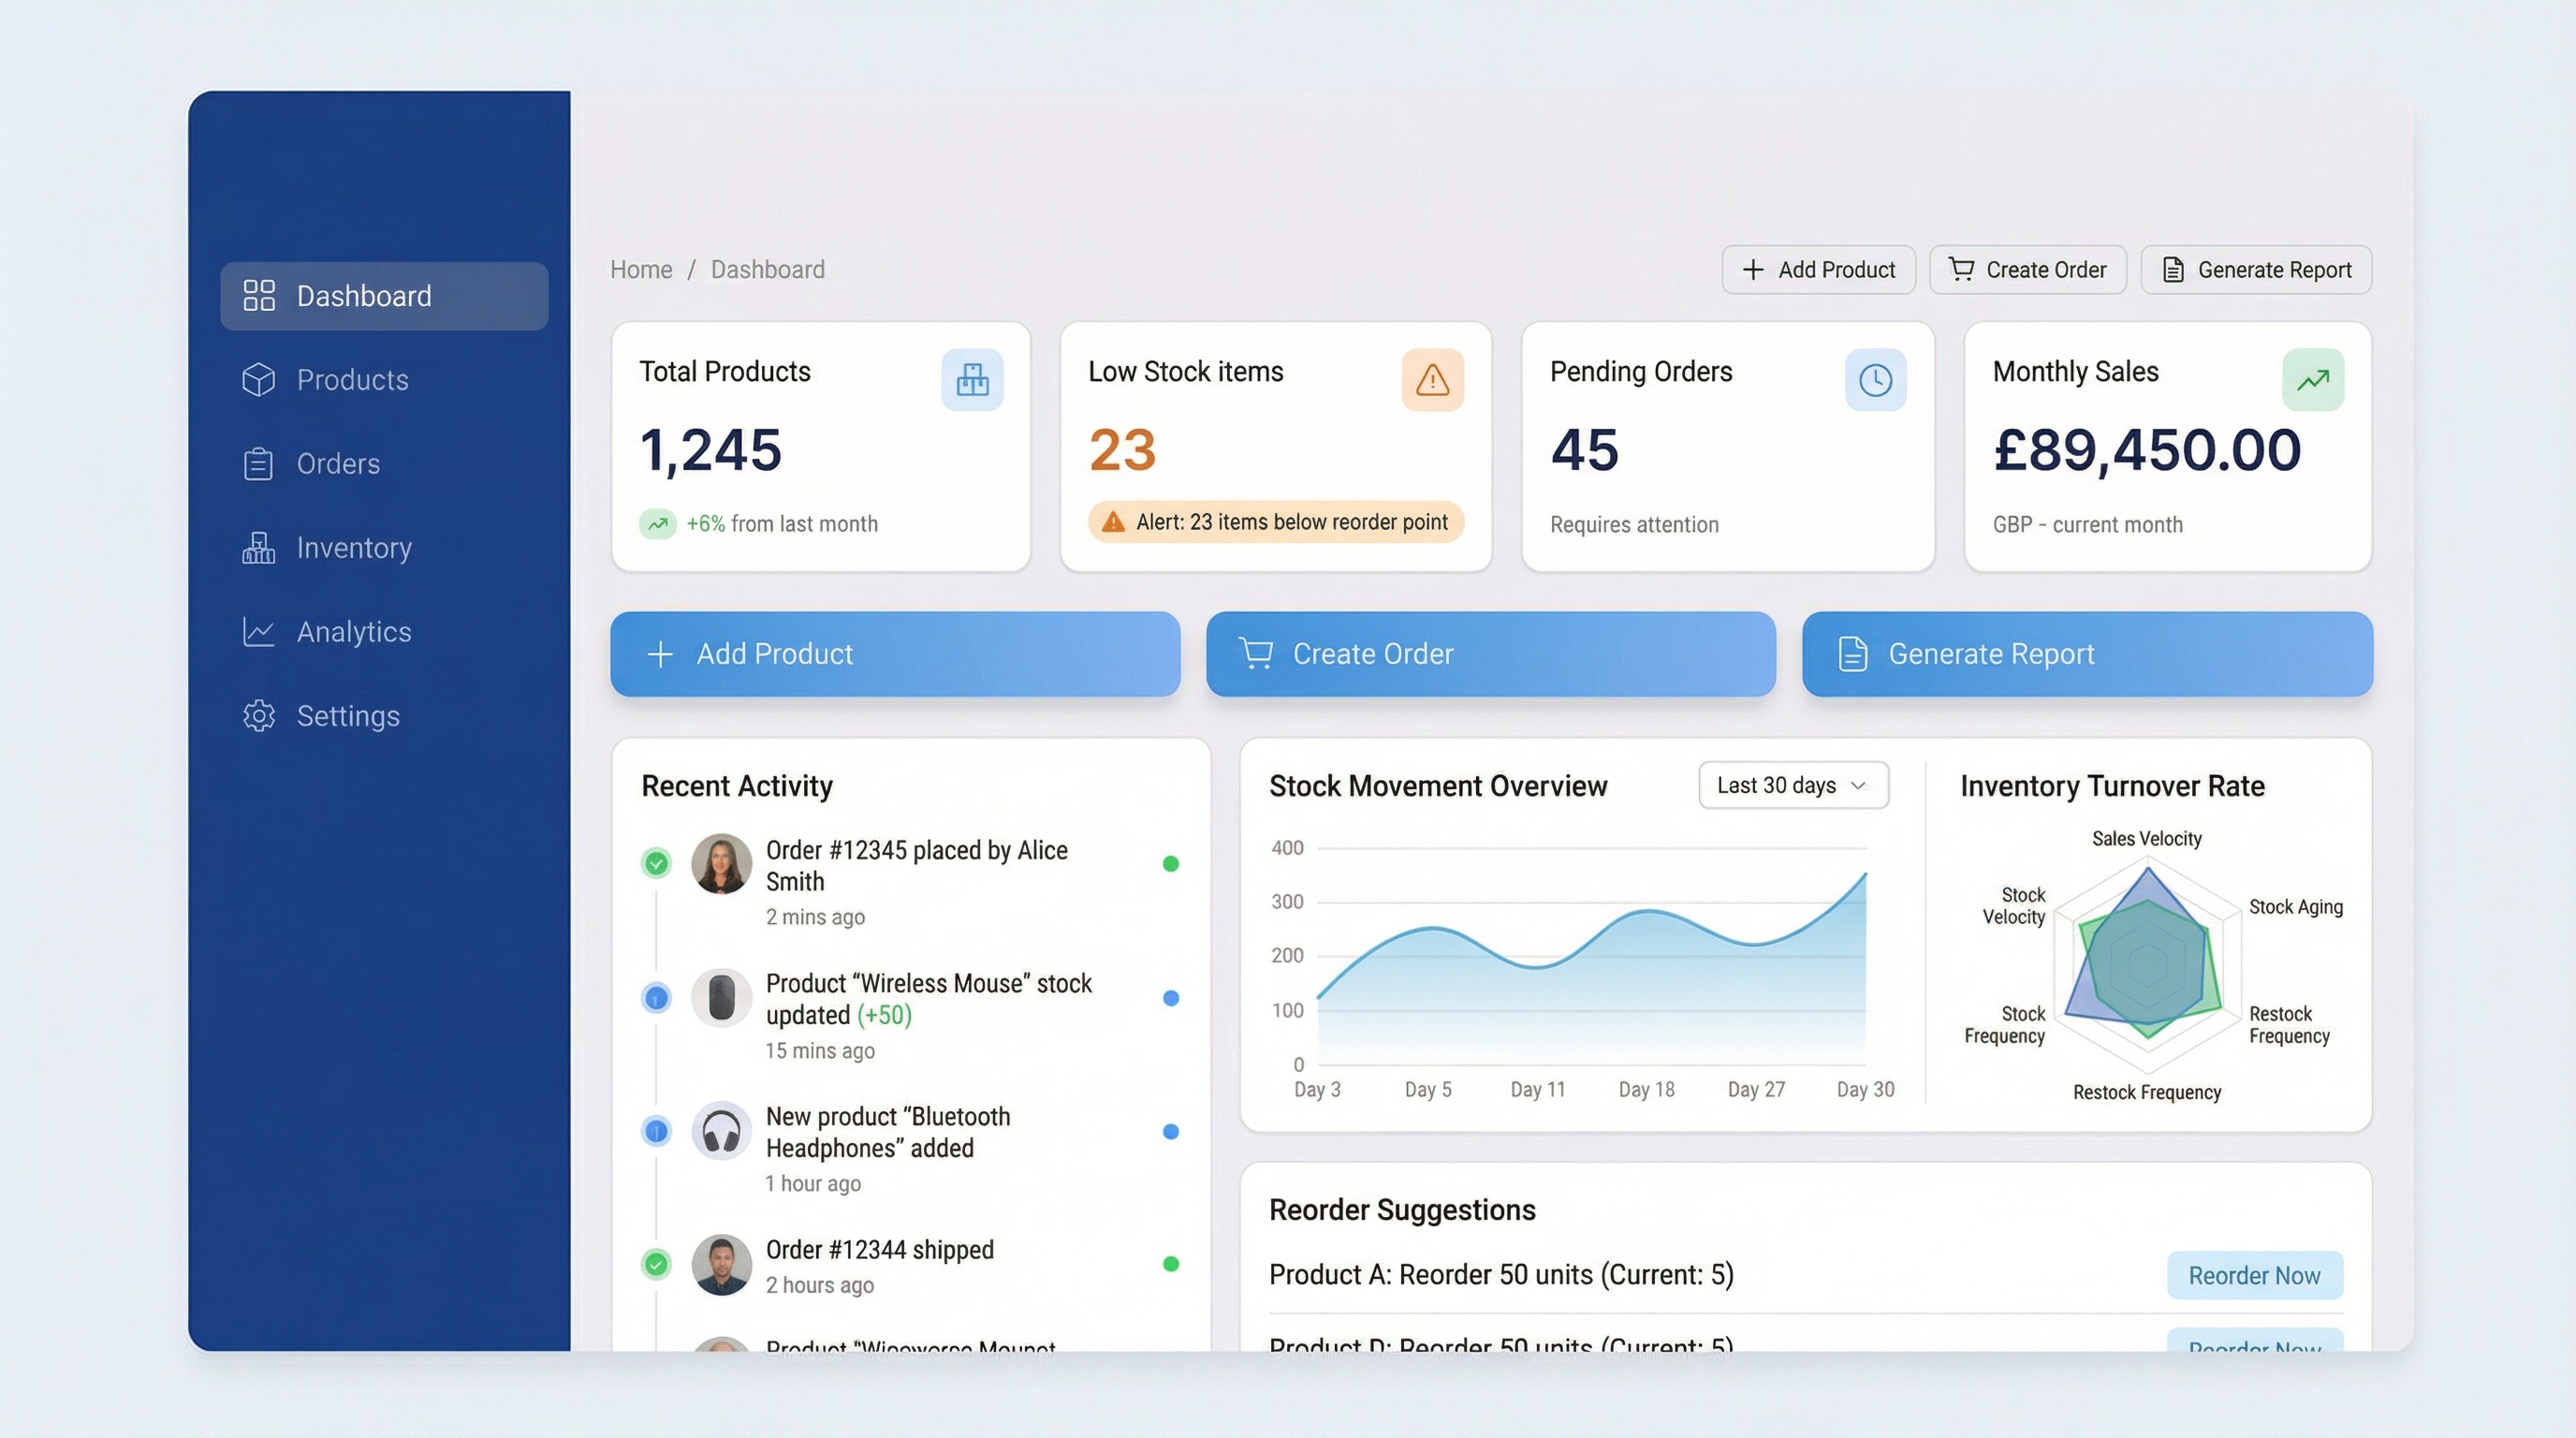
Task: Select the Analytics chart icon
Action: pyautogui.click(x=258, y=631)
